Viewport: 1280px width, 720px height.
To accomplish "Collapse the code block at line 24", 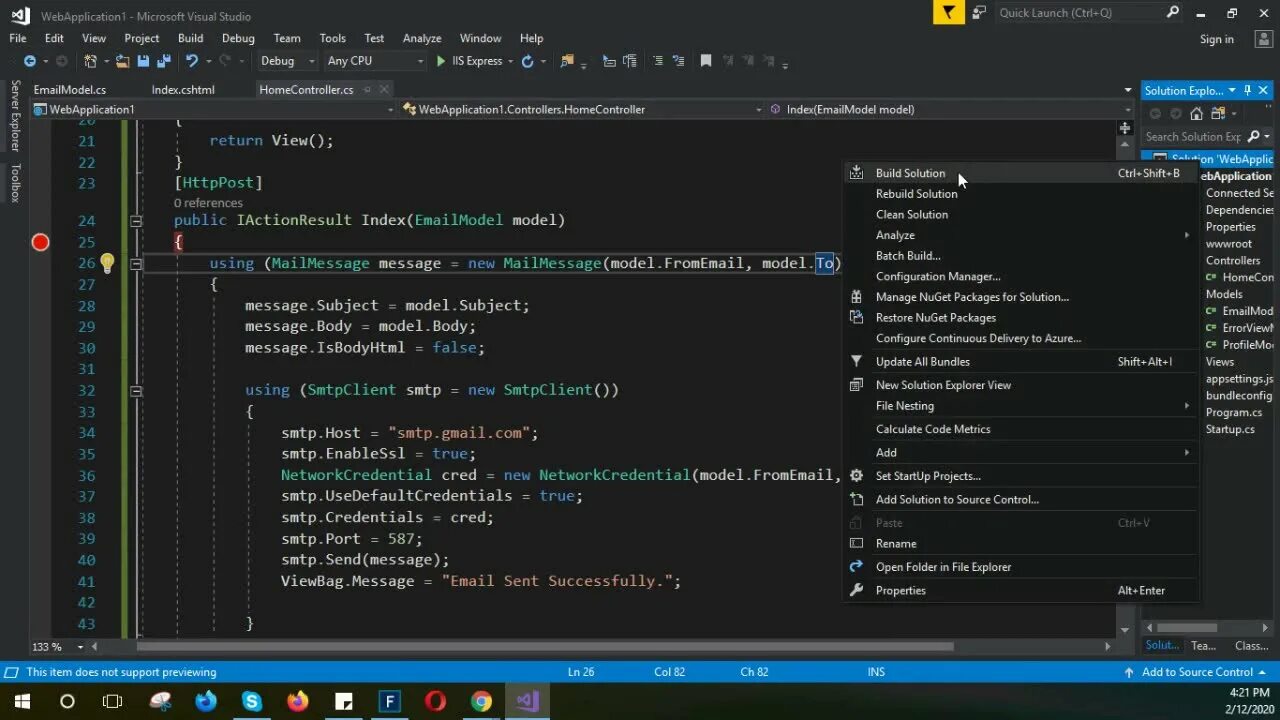I will (x=136, y=220).
